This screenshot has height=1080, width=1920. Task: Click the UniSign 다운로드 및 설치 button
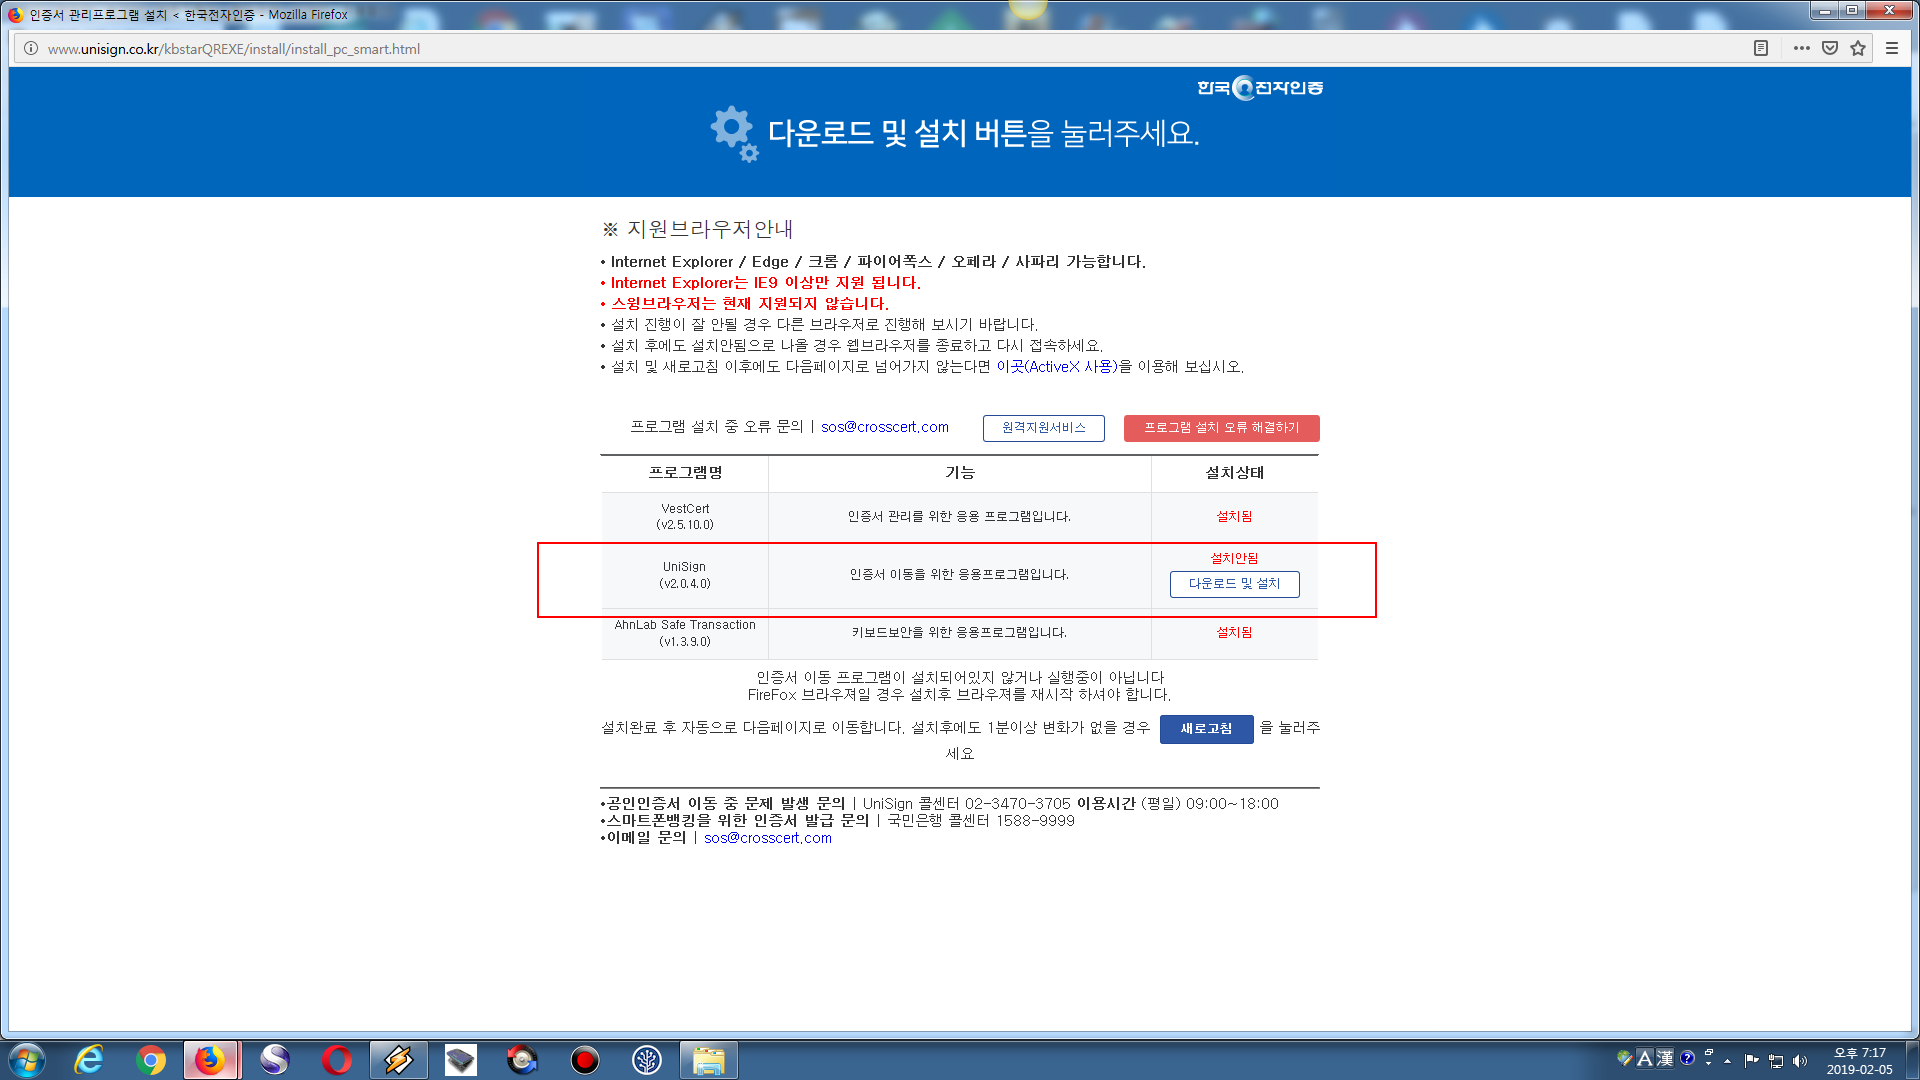(x=1234, y=584)
